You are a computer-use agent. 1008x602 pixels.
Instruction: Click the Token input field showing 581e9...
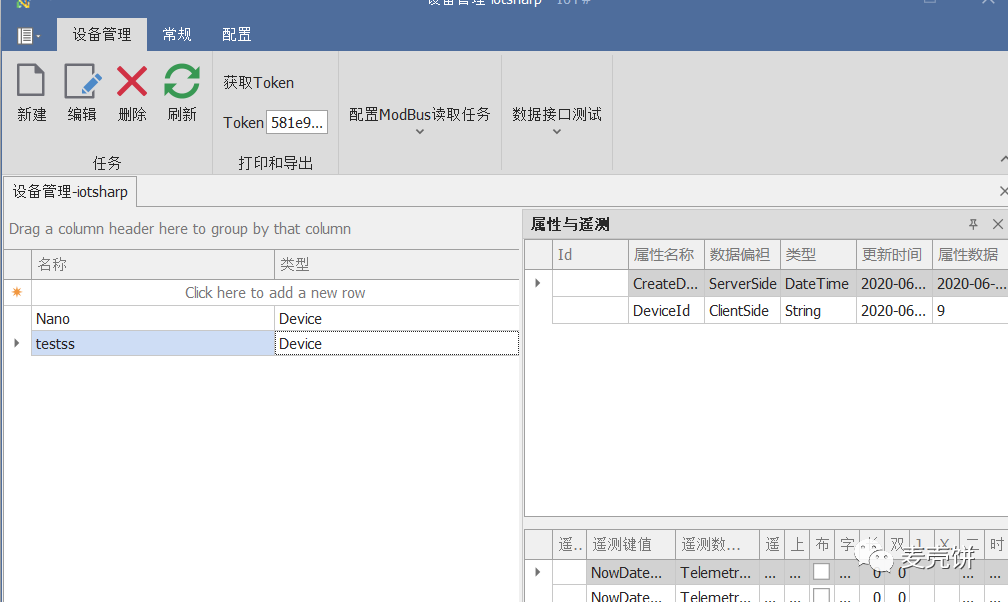pos(297,122)
